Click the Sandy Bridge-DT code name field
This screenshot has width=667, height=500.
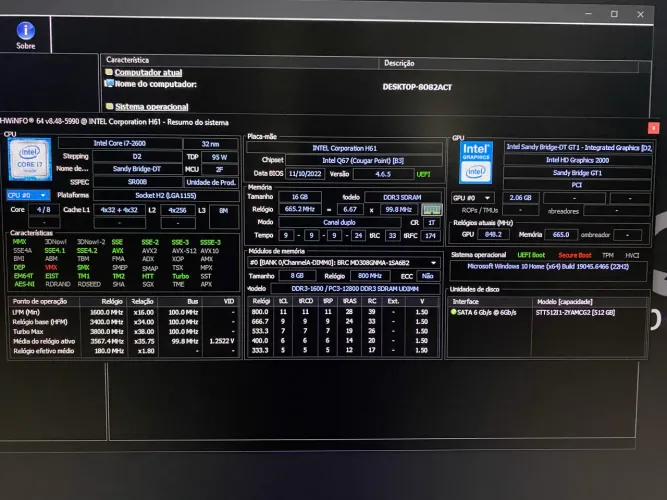pos(137,169)
